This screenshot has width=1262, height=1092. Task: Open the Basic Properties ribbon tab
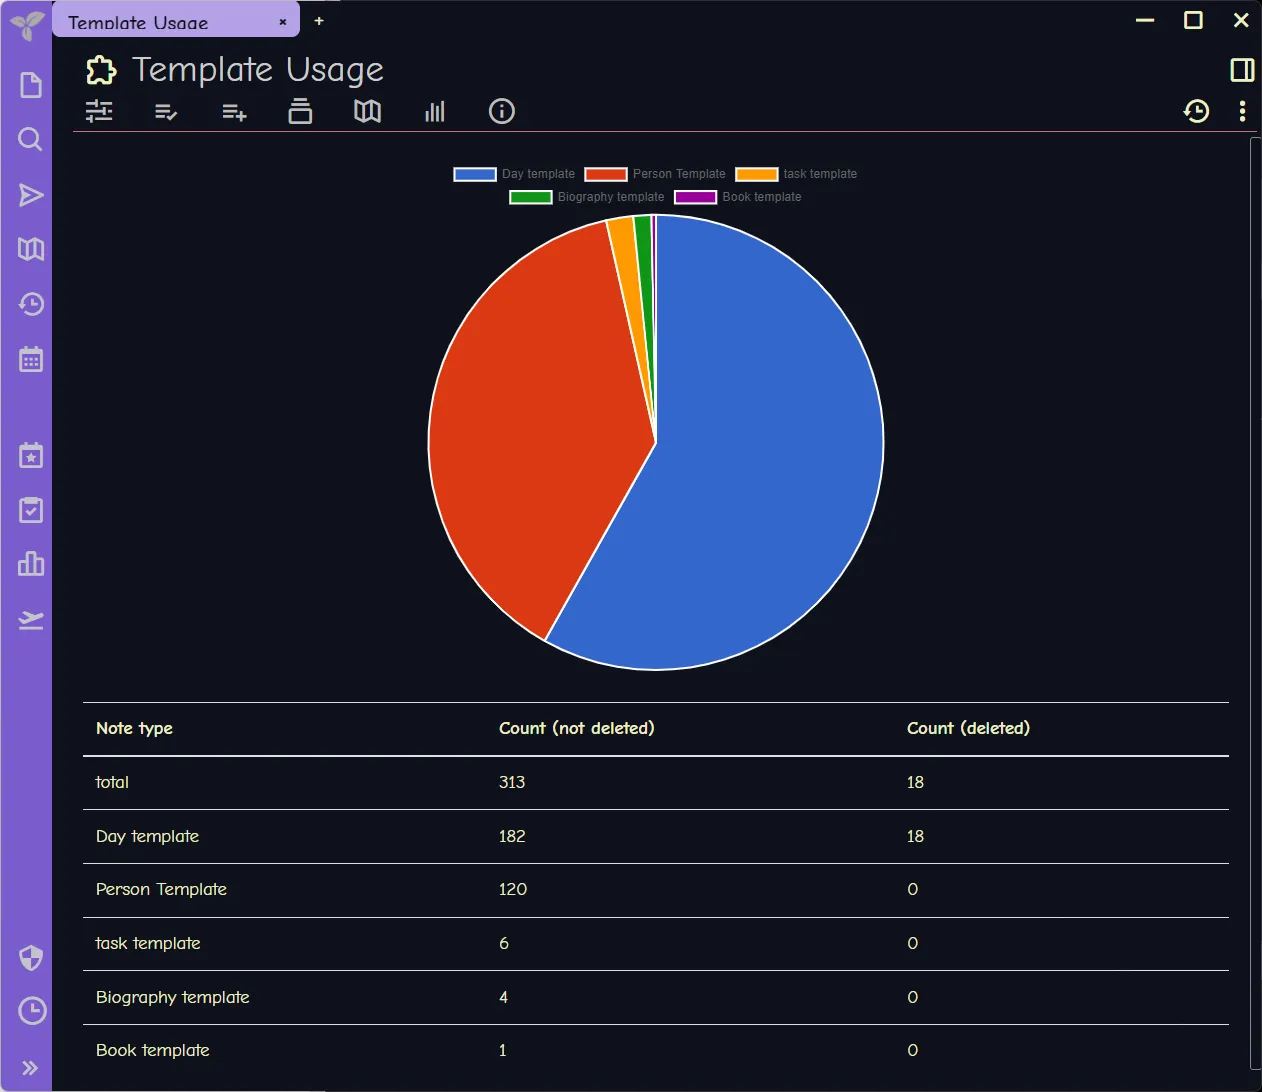99,111
